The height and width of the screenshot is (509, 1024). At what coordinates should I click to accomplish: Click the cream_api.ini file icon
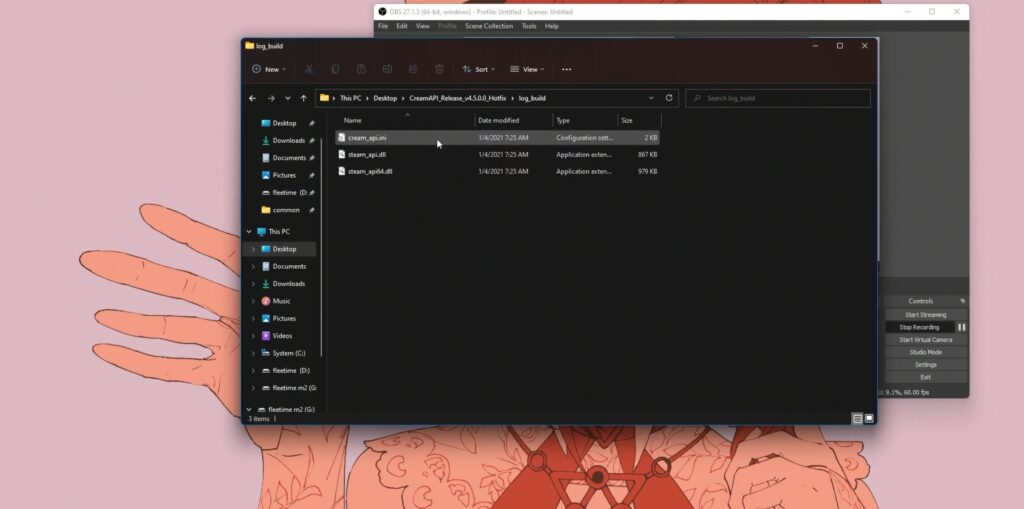342,138
